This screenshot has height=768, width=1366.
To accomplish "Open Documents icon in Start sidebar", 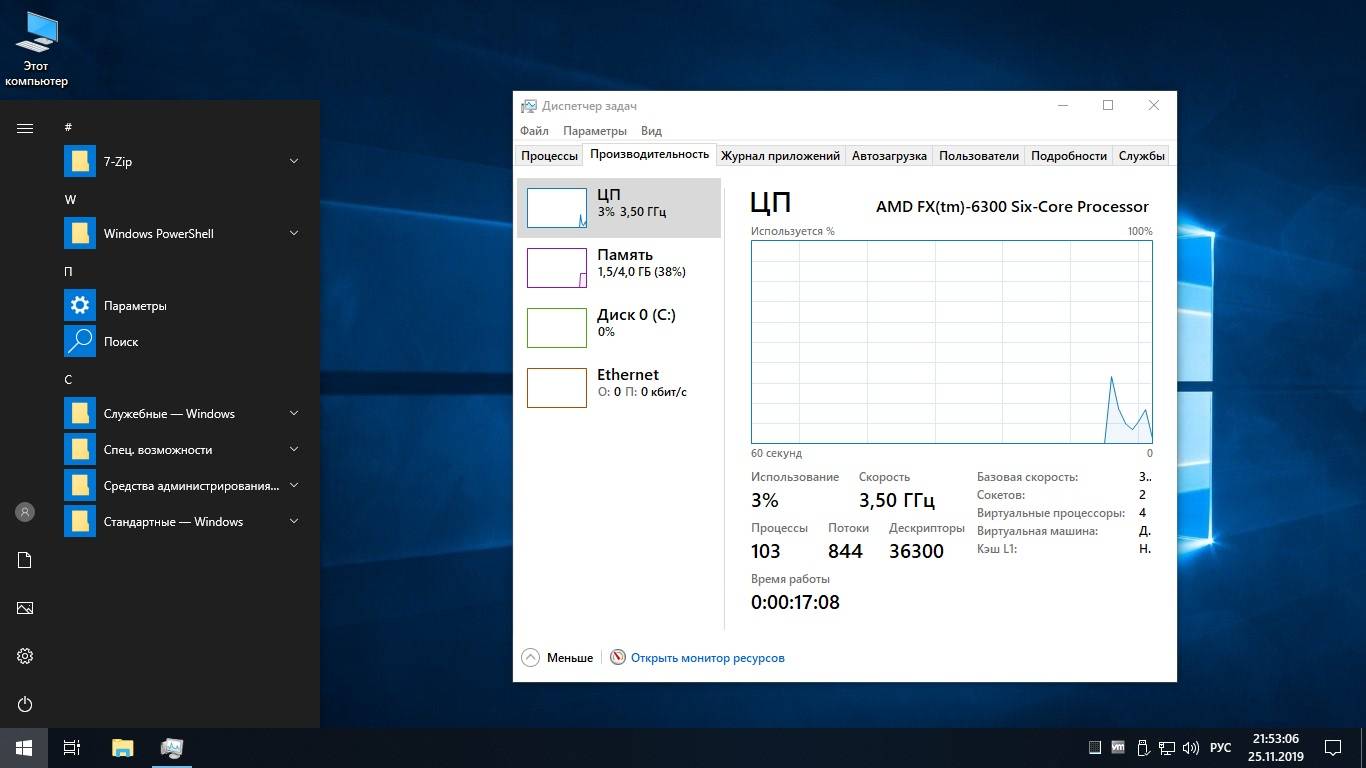I will [25, 560].
